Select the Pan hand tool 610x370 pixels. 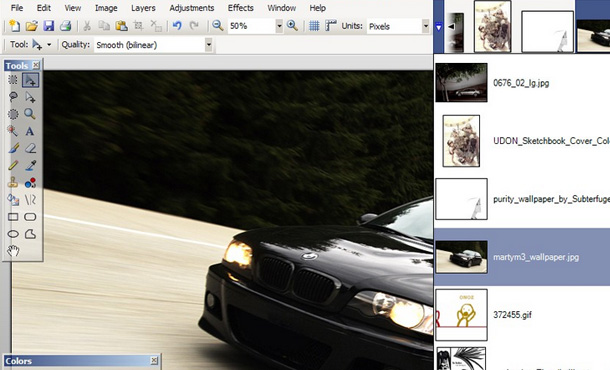pos(13,251)
